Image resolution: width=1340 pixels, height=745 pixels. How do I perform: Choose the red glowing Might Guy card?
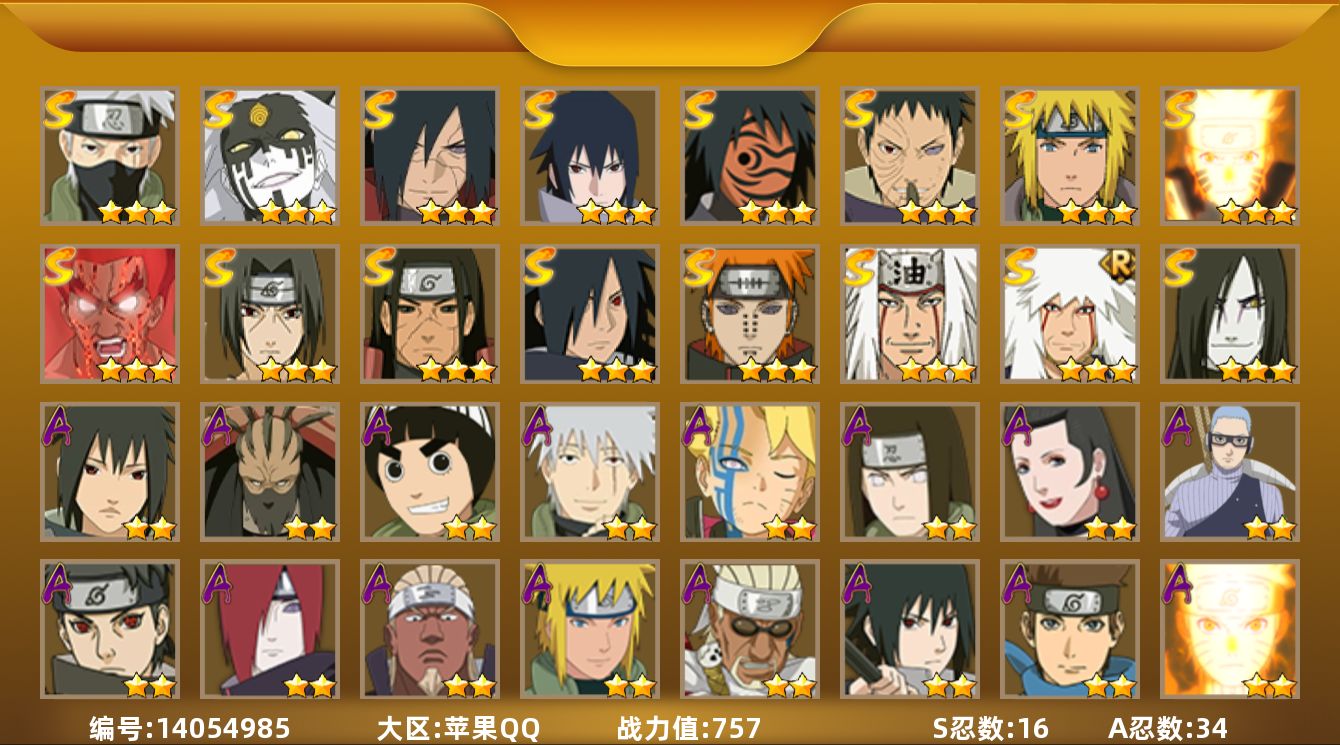click(x=110, y=314)
